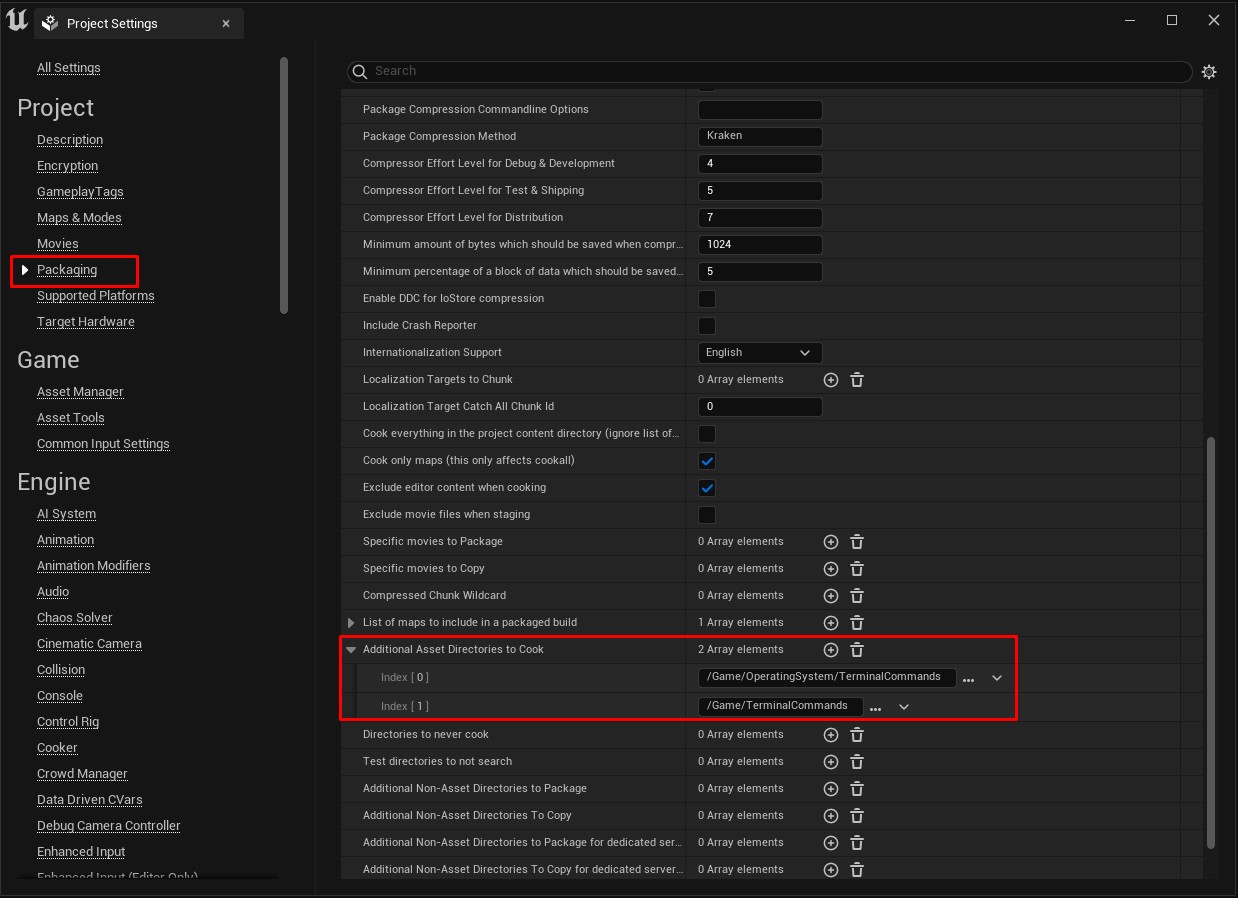Open options dropdown for Index 0 element
This screenshot has height=898, width=1238.
click(997, 678)
